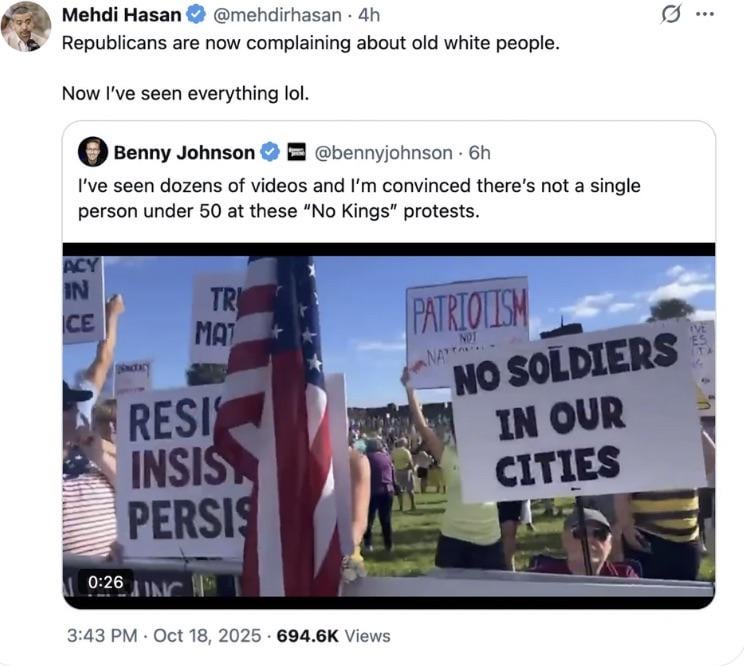744x666 pixels.
Task: Click the Grok slashed-circle icon
Action: click(671, 14)
